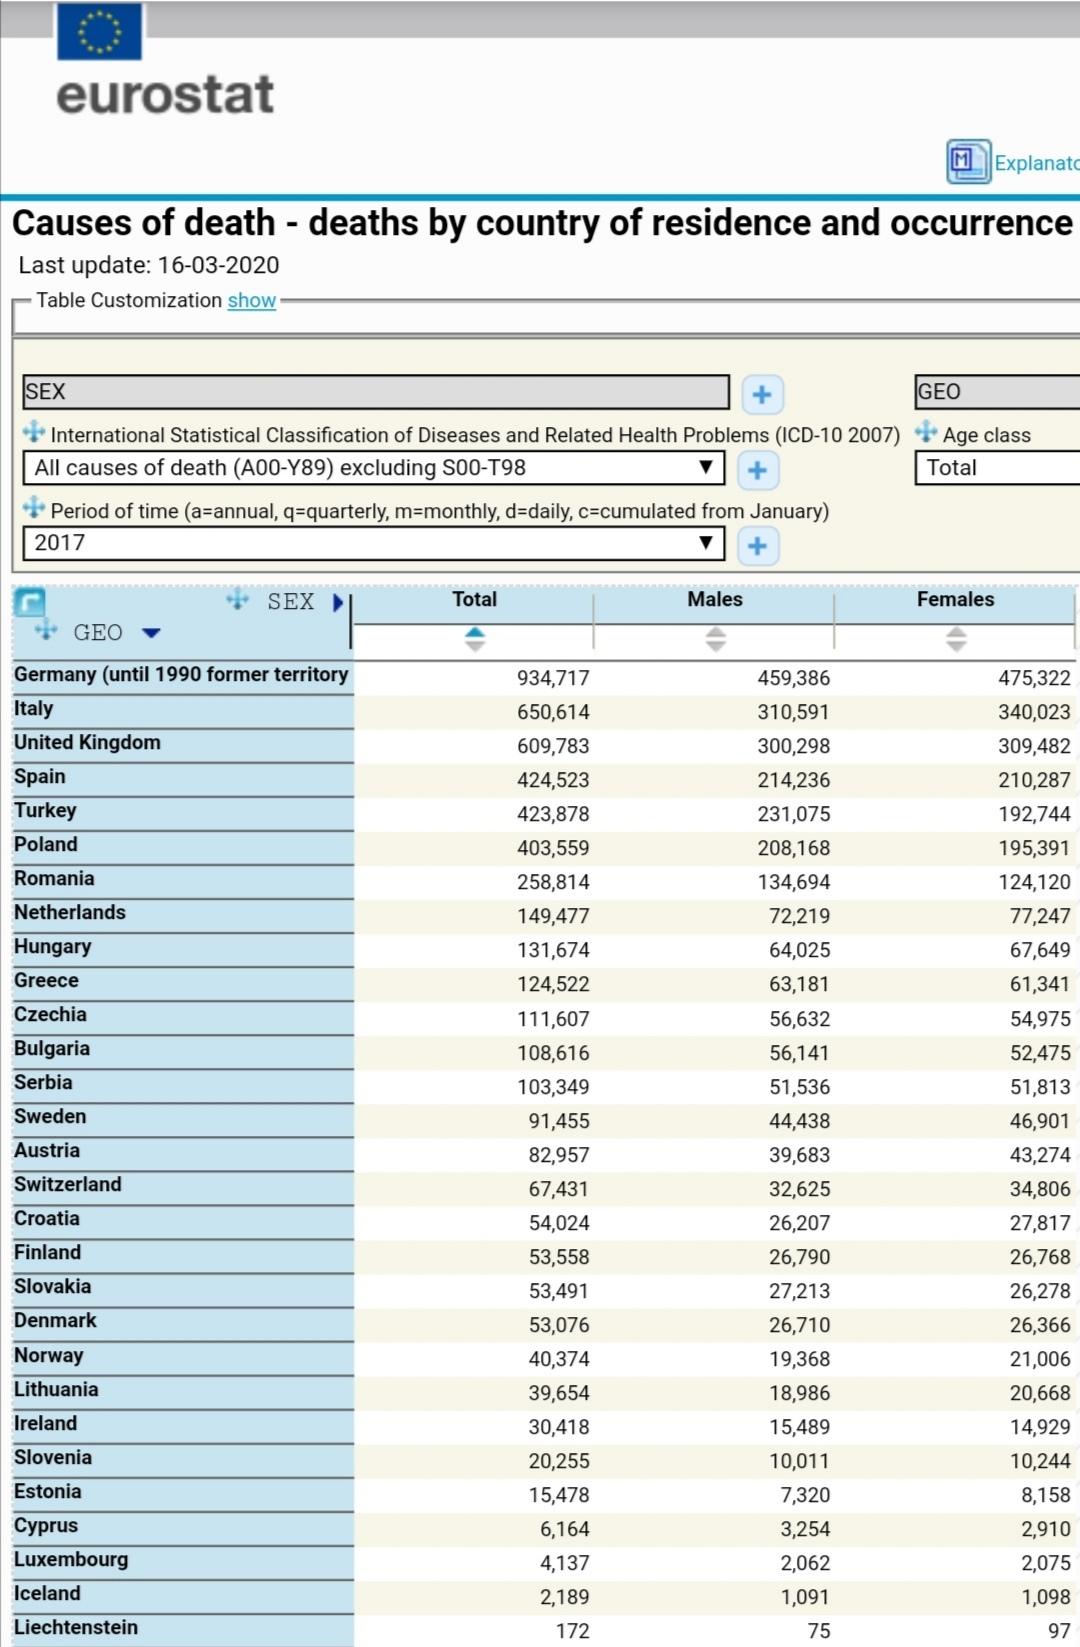Viewport: 1080px width, 1647px height.
Task: Open the 2017 period of time dropdown
Action: [373, 543]
